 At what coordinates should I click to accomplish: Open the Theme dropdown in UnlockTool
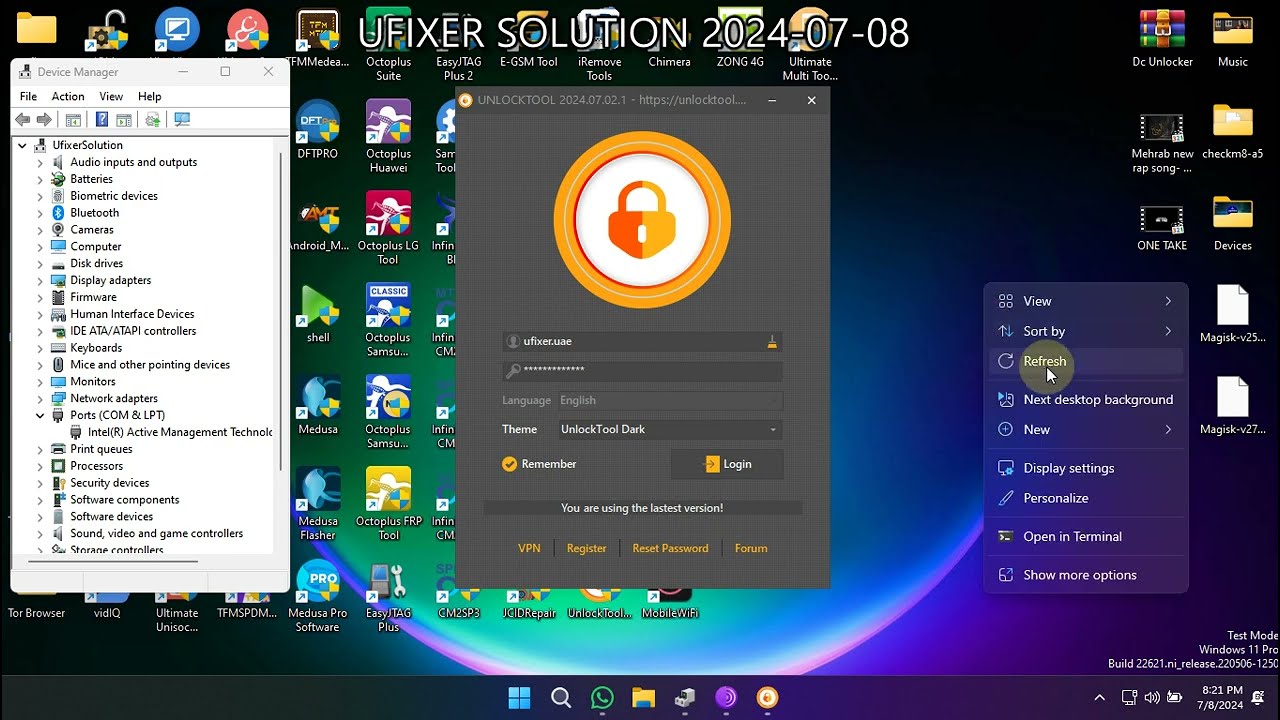point(670,430)
